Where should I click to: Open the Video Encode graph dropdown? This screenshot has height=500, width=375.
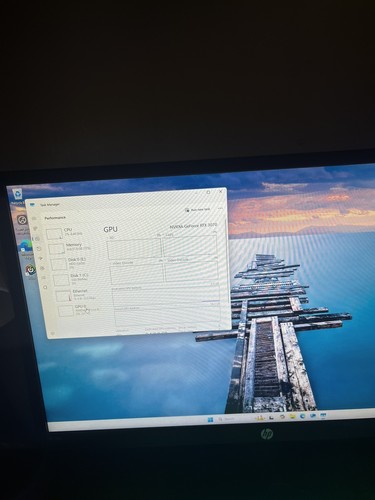click(122, 263)
